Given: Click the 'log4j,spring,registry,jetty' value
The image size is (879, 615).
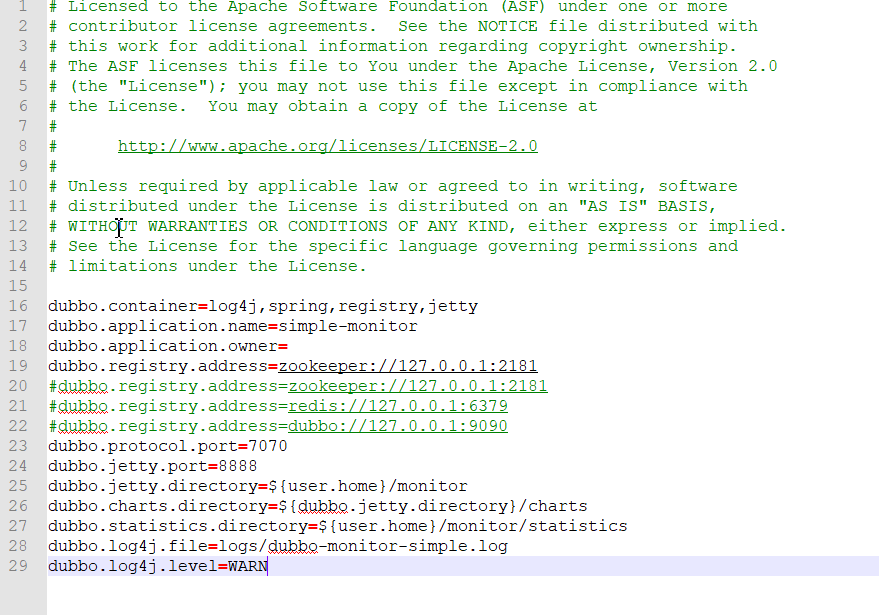Looking at the screenshot, I should click(343, 306).
